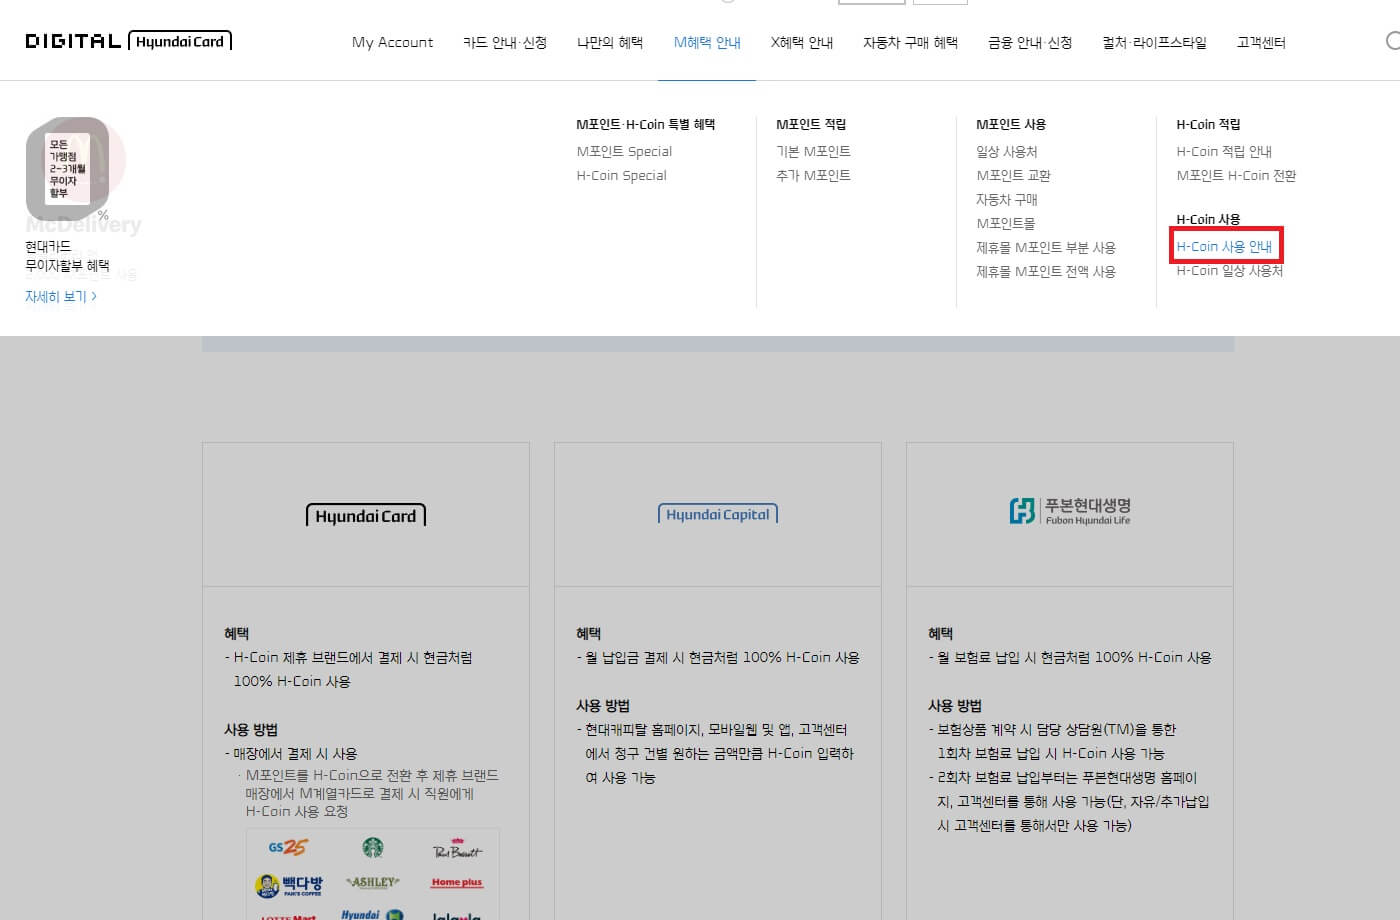The width and height of the screenshot is (1400, 920).
Task: Open the 카드 안내·신청 menu
Action: click(505, 42)
